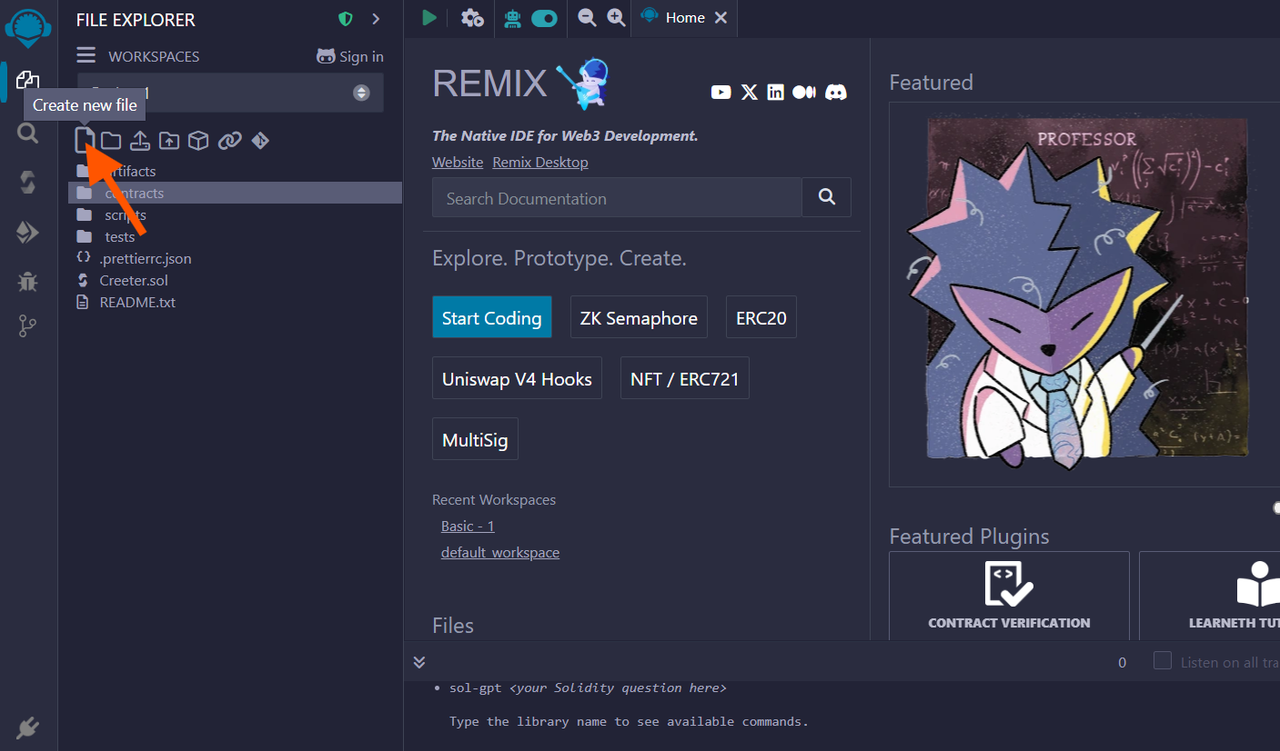Open recent workspace Basic - 1

pyautogui.click(x=468, y=526)
